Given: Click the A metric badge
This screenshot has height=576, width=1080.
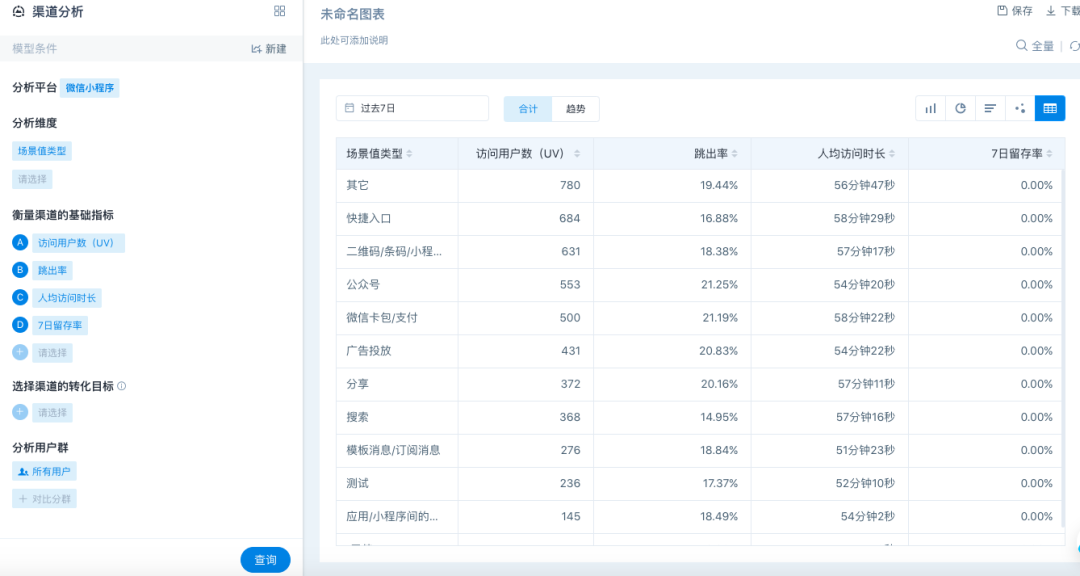Looking at the screenshot, I should 20,243.
